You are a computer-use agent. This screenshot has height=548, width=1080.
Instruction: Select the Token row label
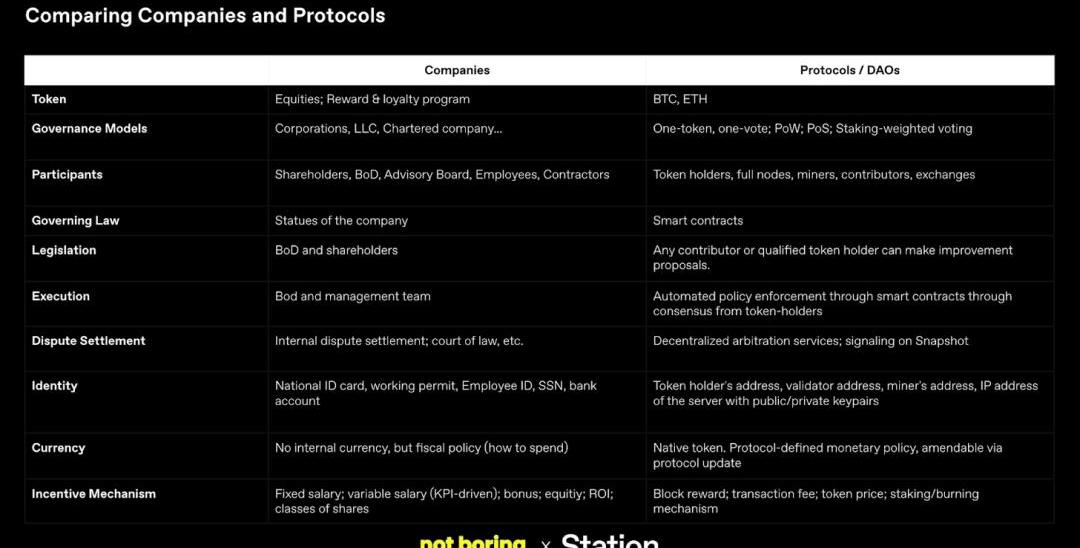pos(49,99)
